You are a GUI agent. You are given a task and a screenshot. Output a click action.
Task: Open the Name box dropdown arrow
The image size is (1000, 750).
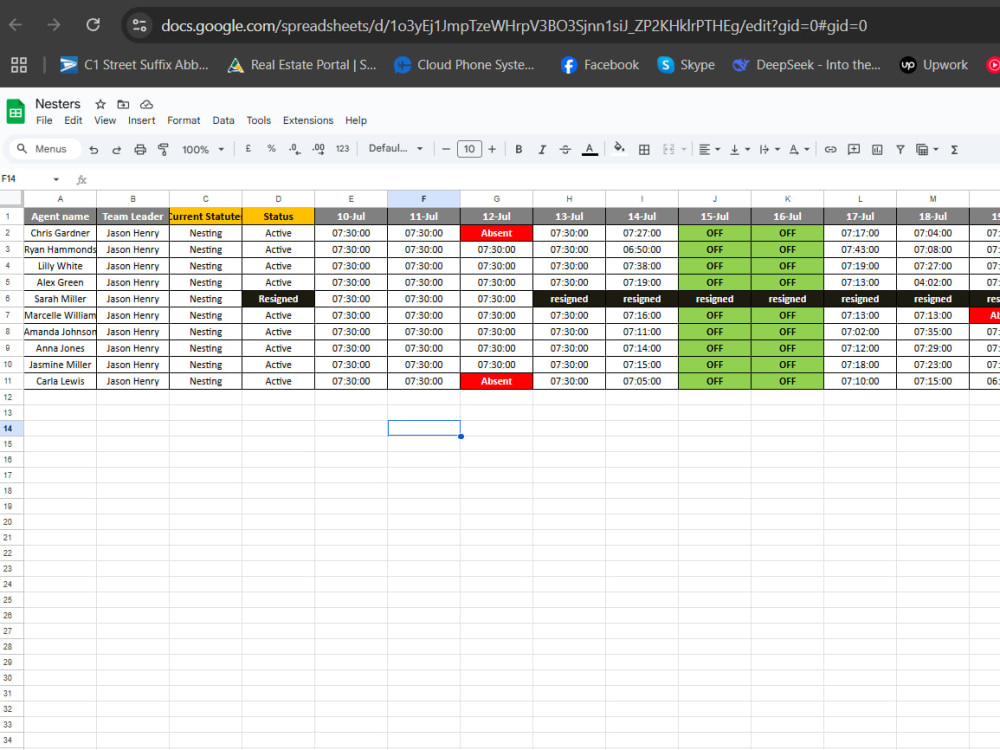[56, 179]
